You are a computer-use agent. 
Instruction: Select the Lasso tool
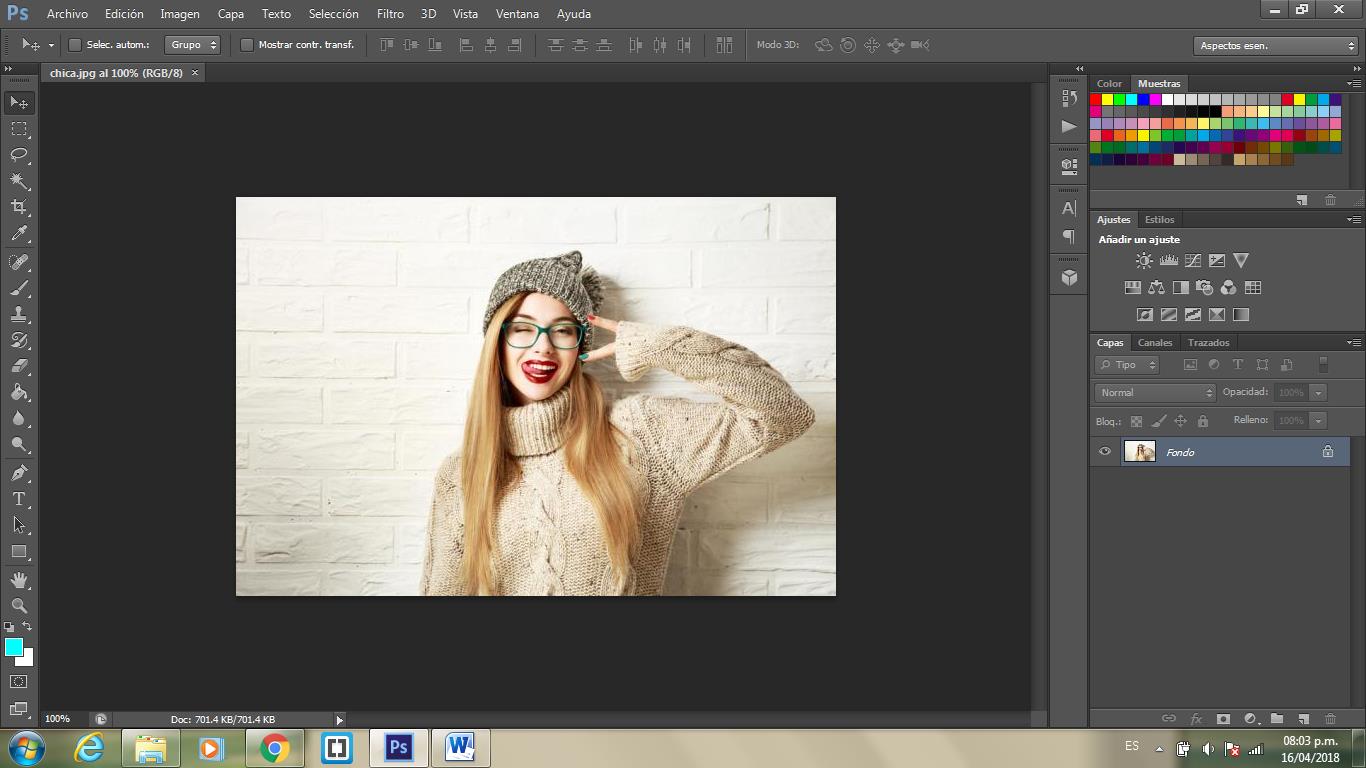pyautogui.click(x=19, y=155)
